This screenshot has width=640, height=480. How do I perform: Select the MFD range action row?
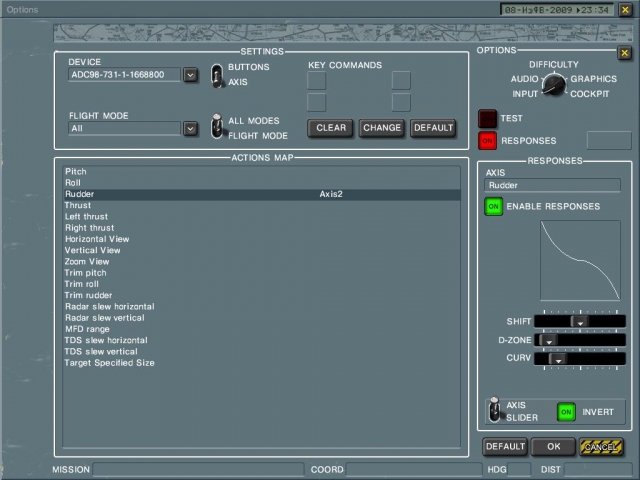pyautogui.click(x=262, y=329)
